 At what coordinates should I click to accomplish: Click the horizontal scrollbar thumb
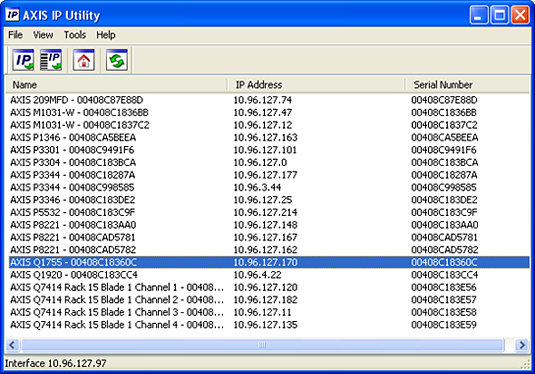click(x=262, y=345)
